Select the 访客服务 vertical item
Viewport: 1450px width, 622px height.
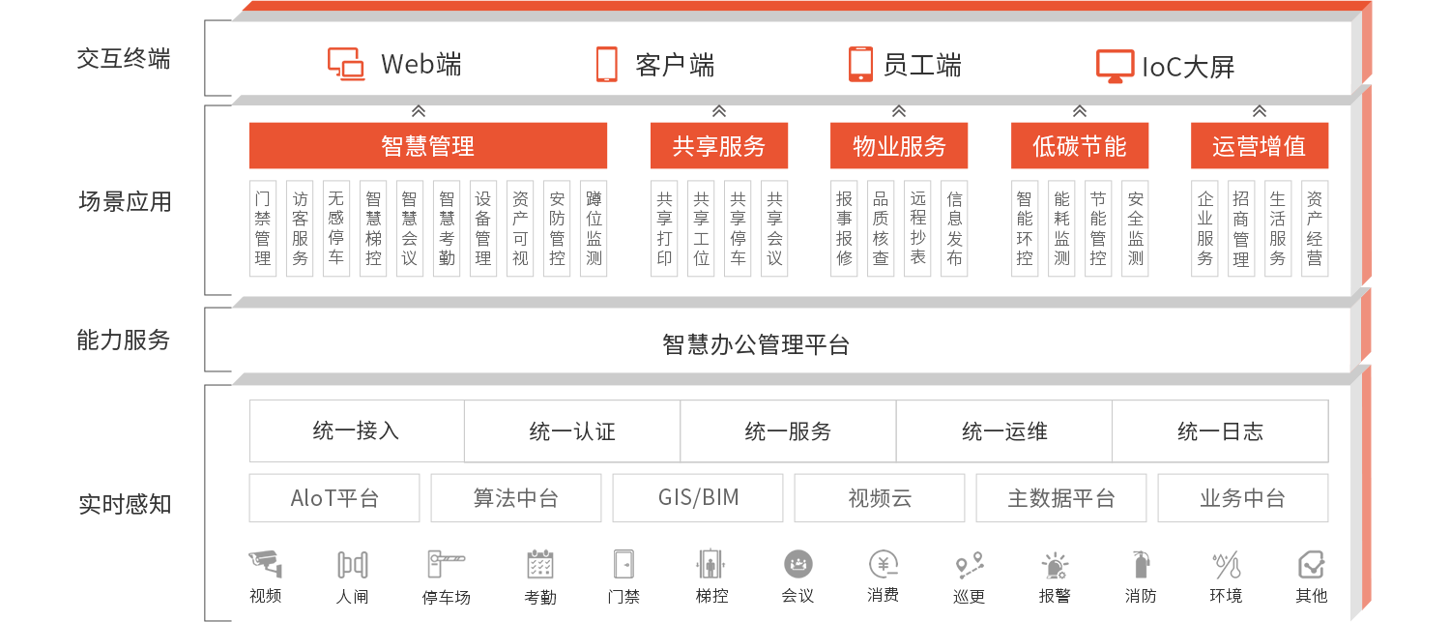point(300,228)
